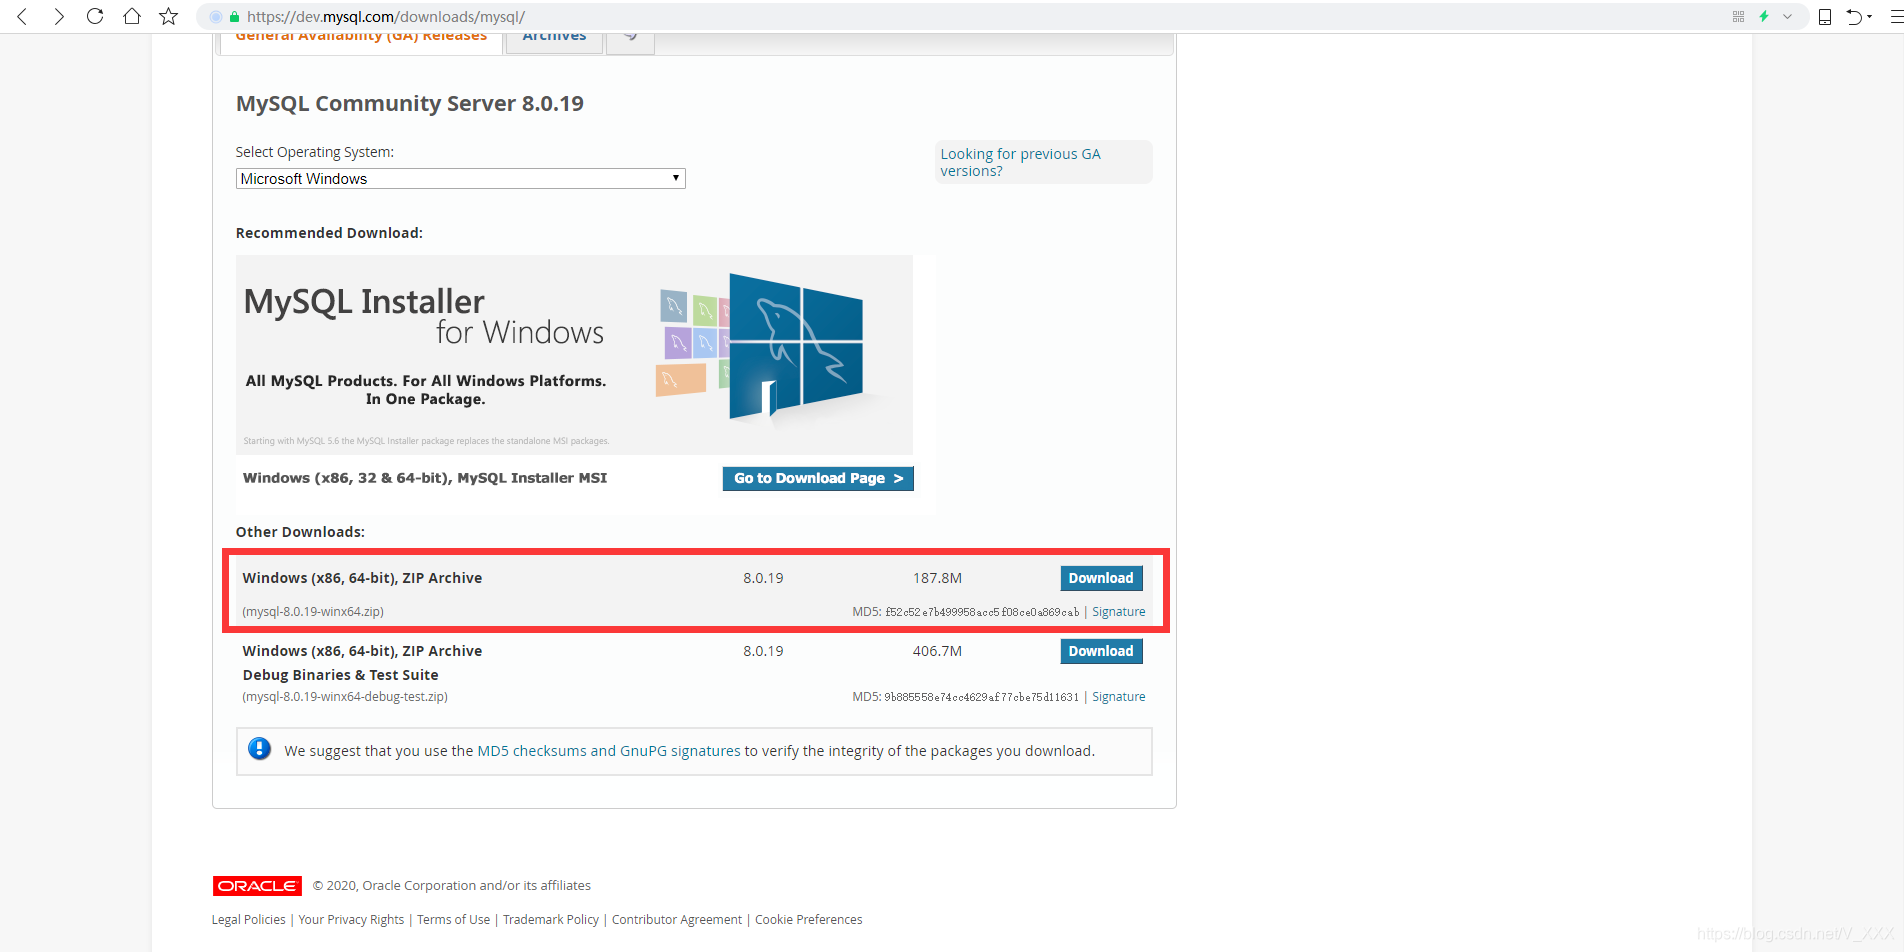Download the 406.7M Debug Binaries ZIP
This screenshot has width=1904, height=952.
point(1101,651)
